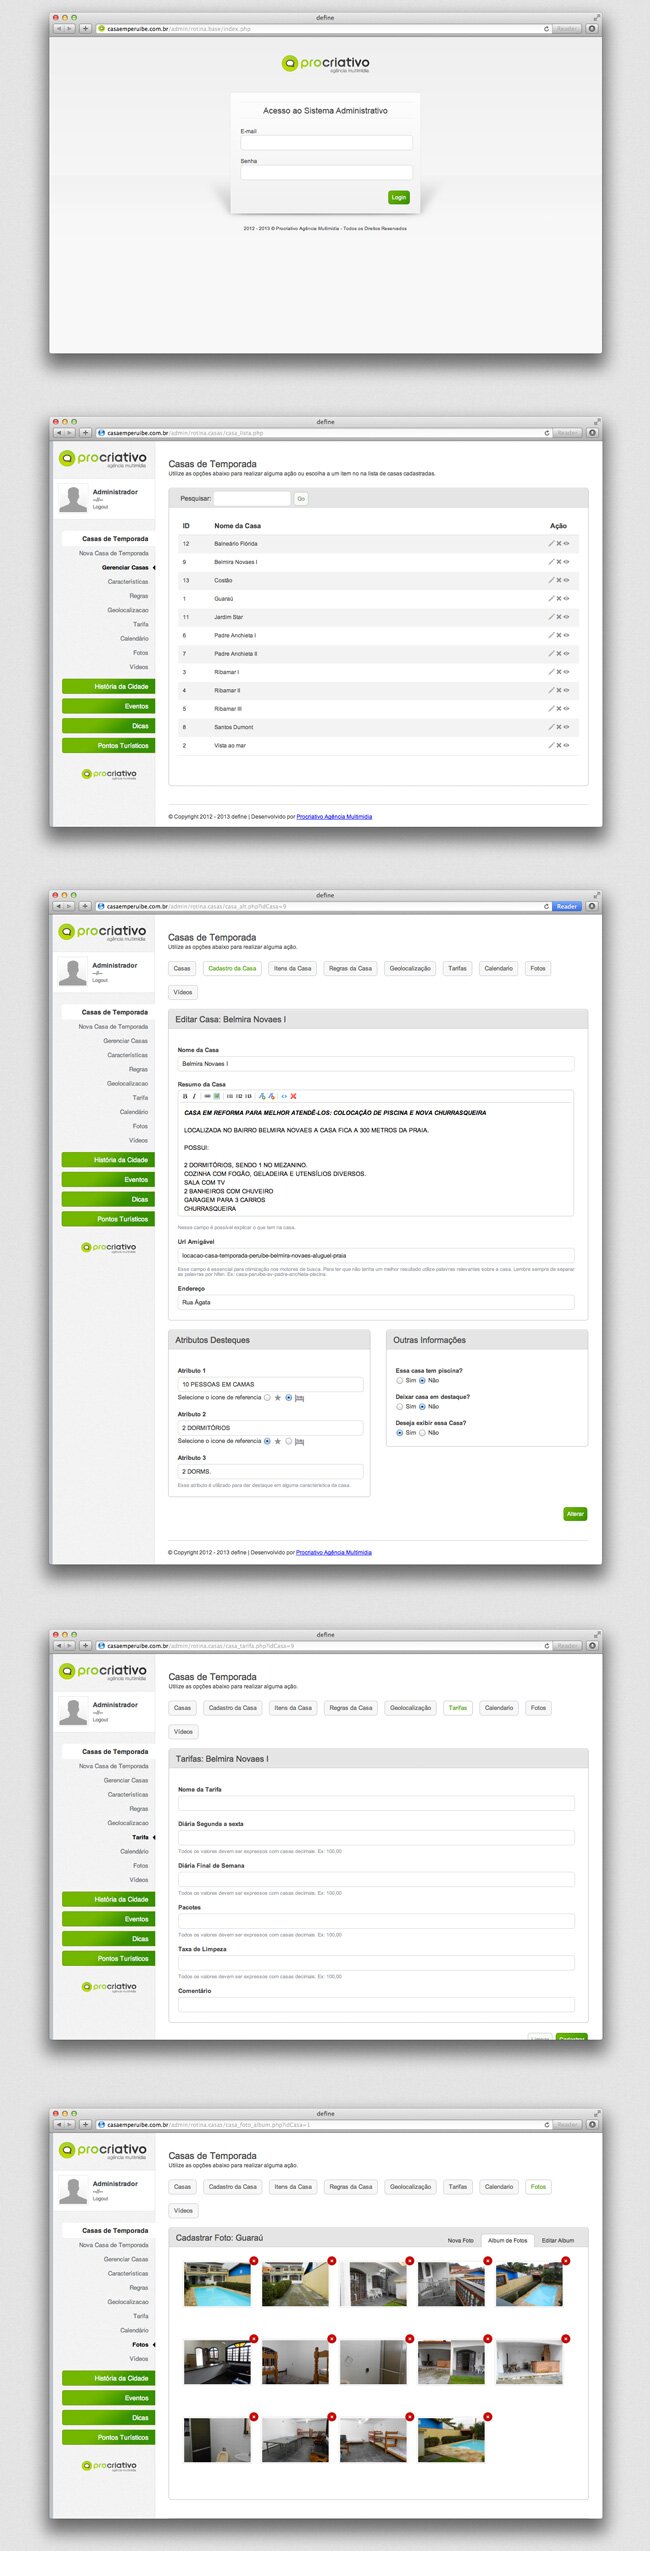This screenshot has width=650, height=2551.
Task: Toggle Bold in the Resumo da Casa editor
Action: [x=185, y=1096]
